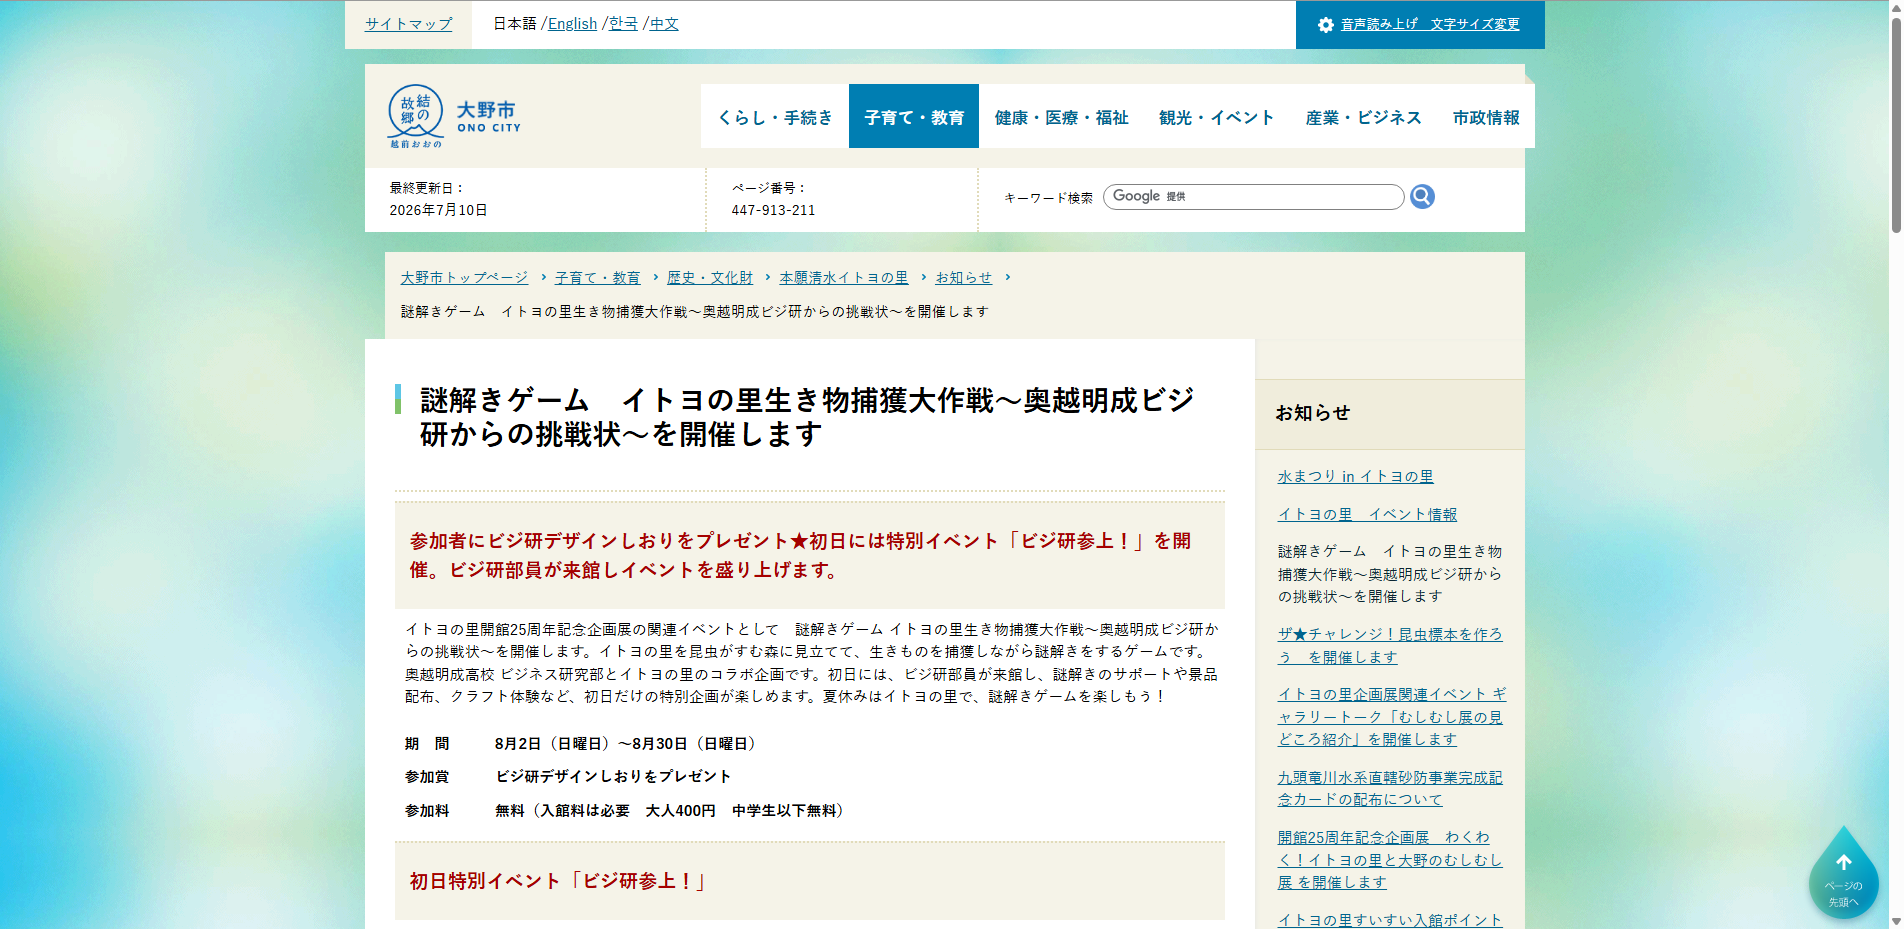Viewport: 1904px width, 929px height.
Task: Open the 市政情報 menu
Action: coord(1486,117)
